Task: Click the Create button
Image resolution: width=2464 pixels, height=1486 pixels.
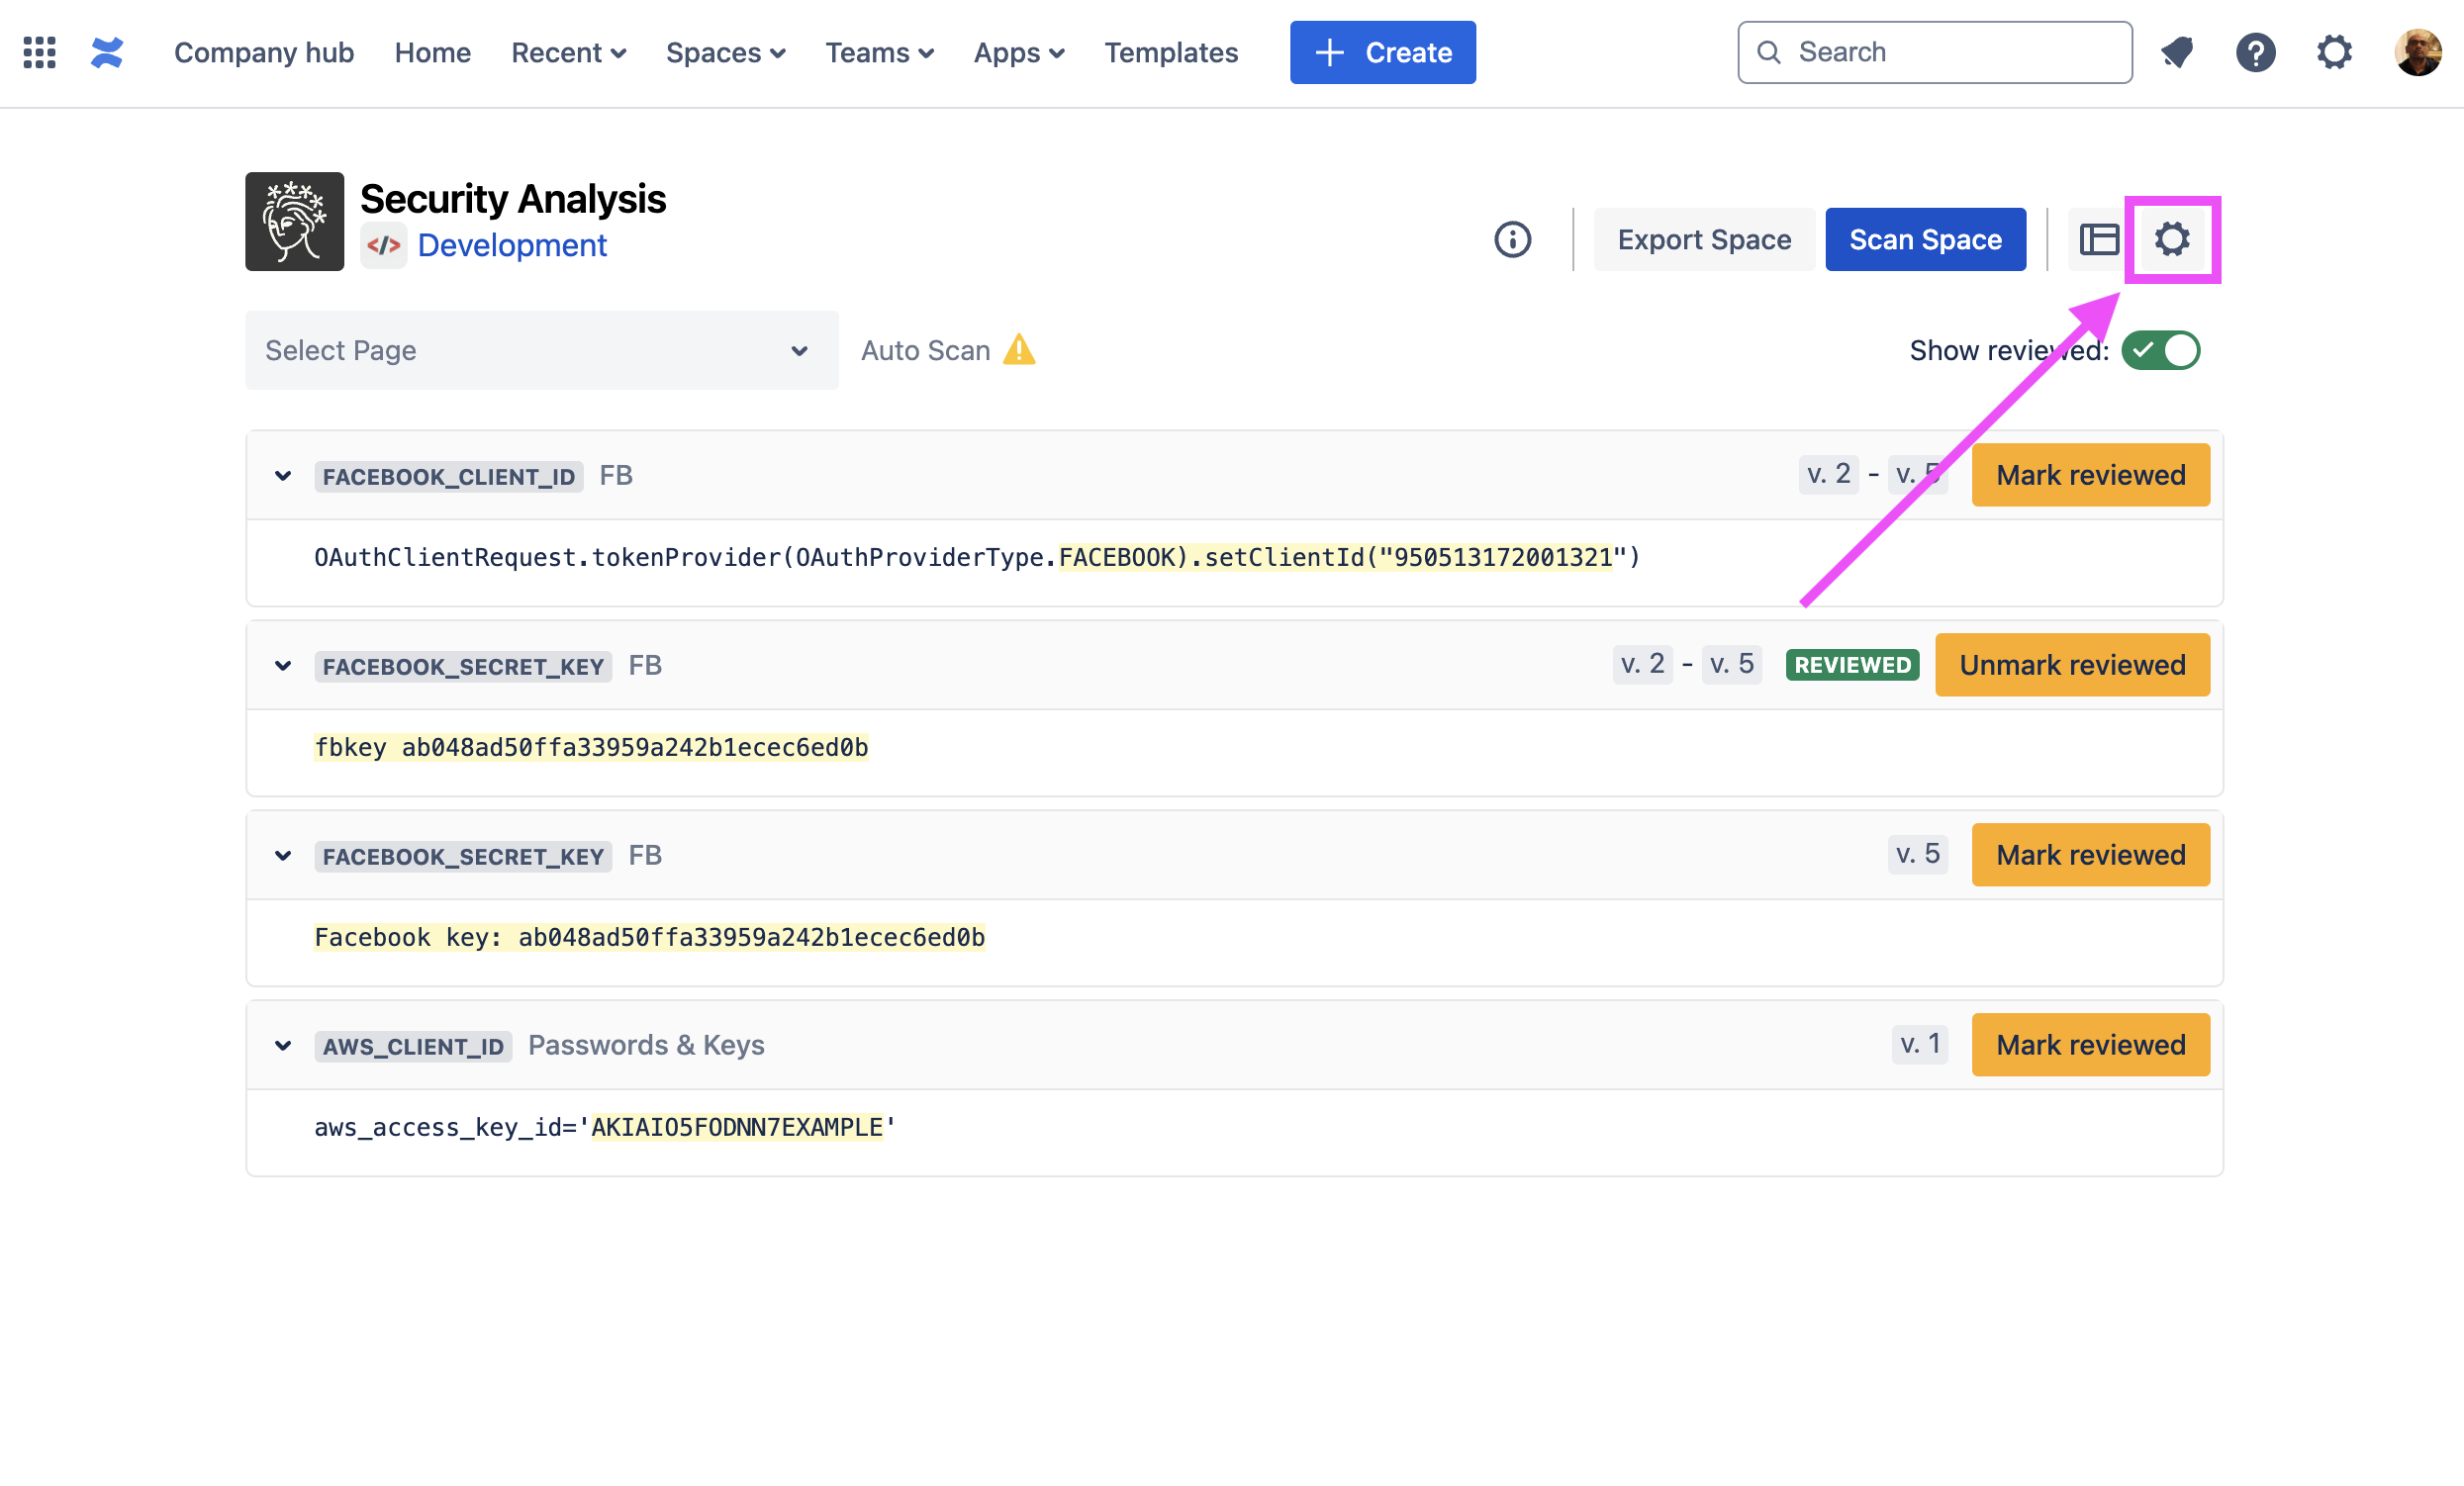Action: point(1383,52)
